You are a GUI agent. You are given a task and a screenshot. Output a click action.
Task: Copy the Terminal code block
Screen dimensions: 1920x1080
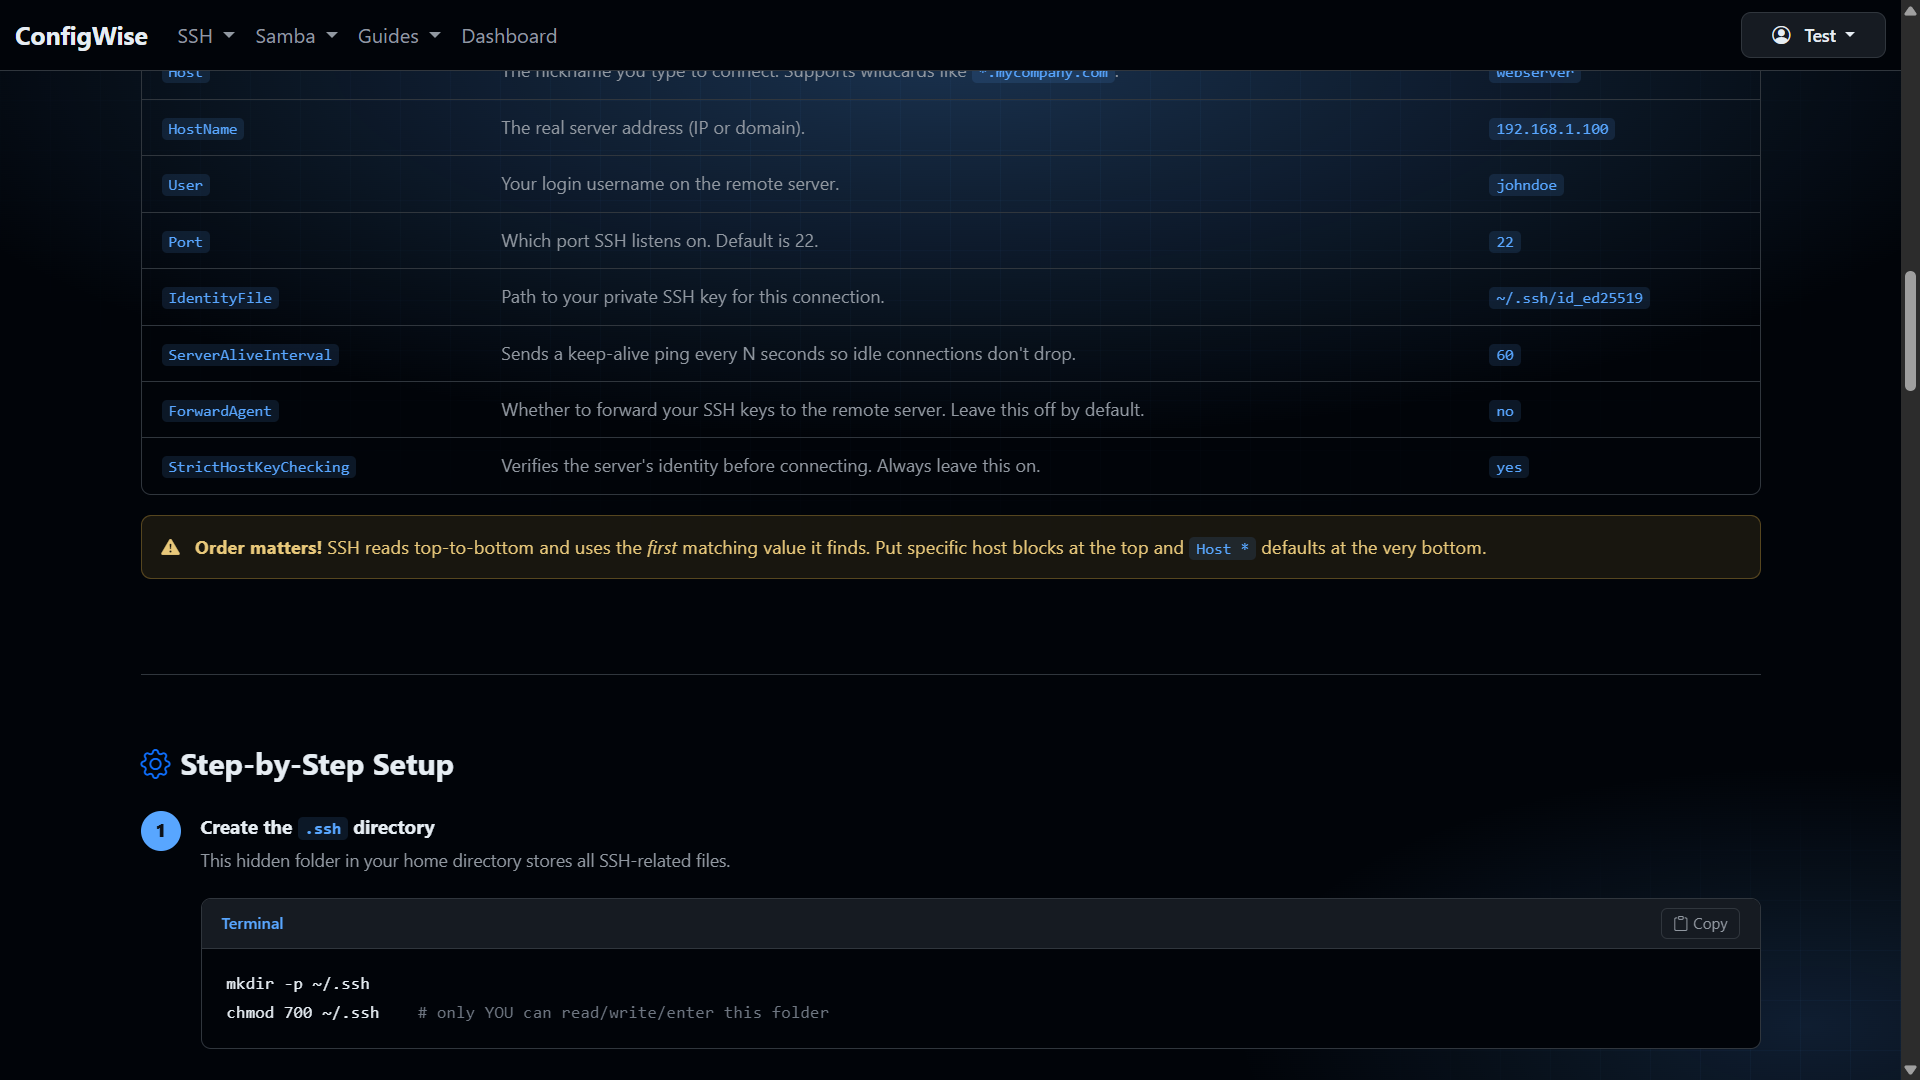click(x=1699, y=924)
